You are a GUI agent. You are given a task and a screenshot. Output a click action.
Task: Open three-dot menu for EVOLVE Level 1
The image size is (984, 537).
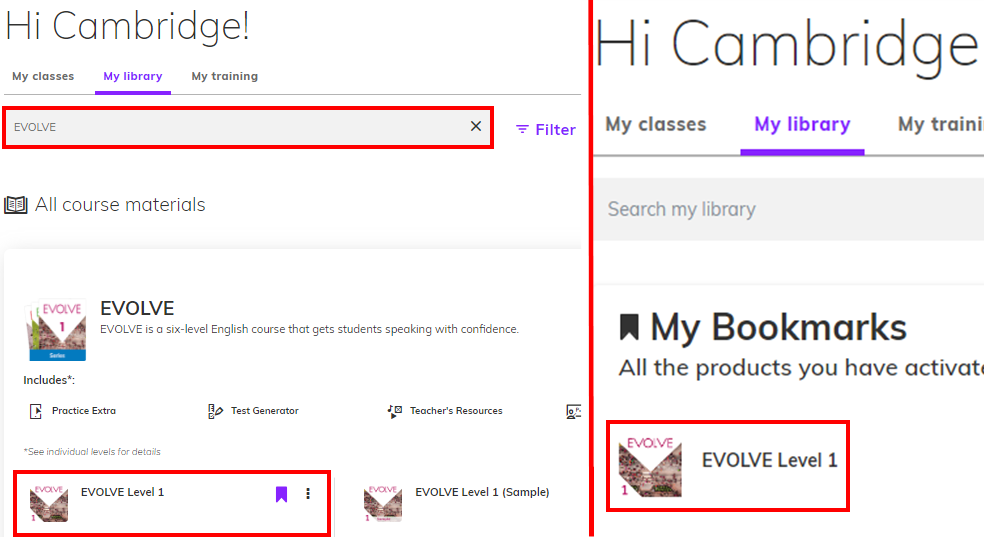pos(308,494)
